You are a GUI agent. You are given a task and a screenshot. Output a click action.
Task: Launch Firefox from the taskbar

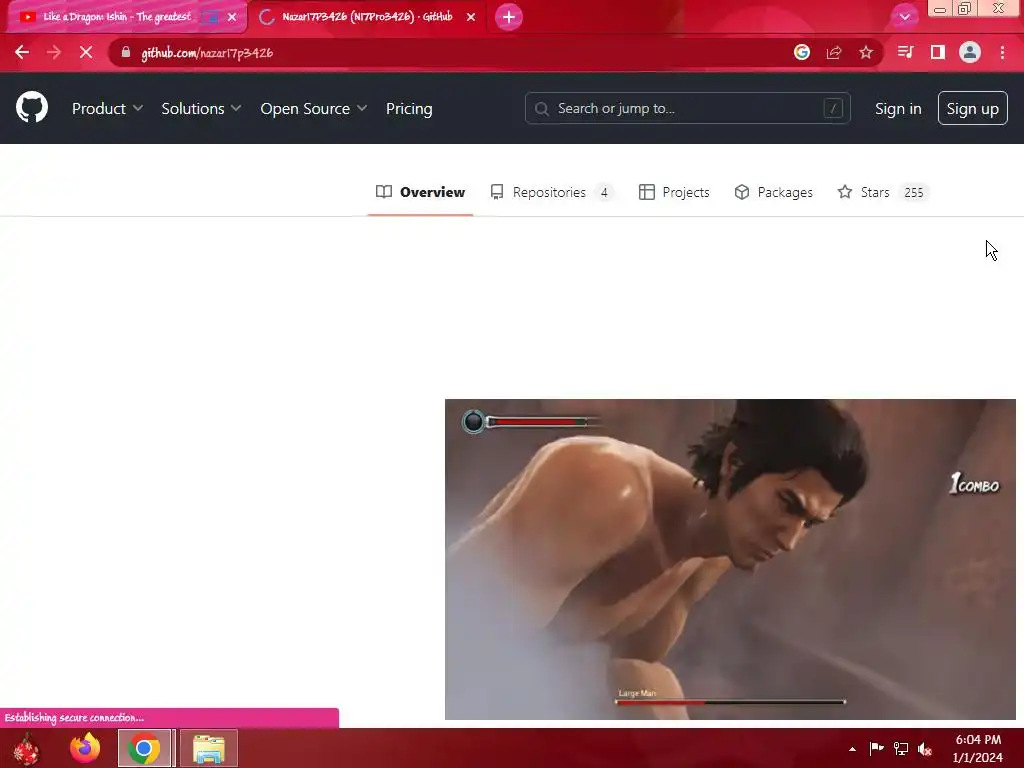(x=86, y=748)
